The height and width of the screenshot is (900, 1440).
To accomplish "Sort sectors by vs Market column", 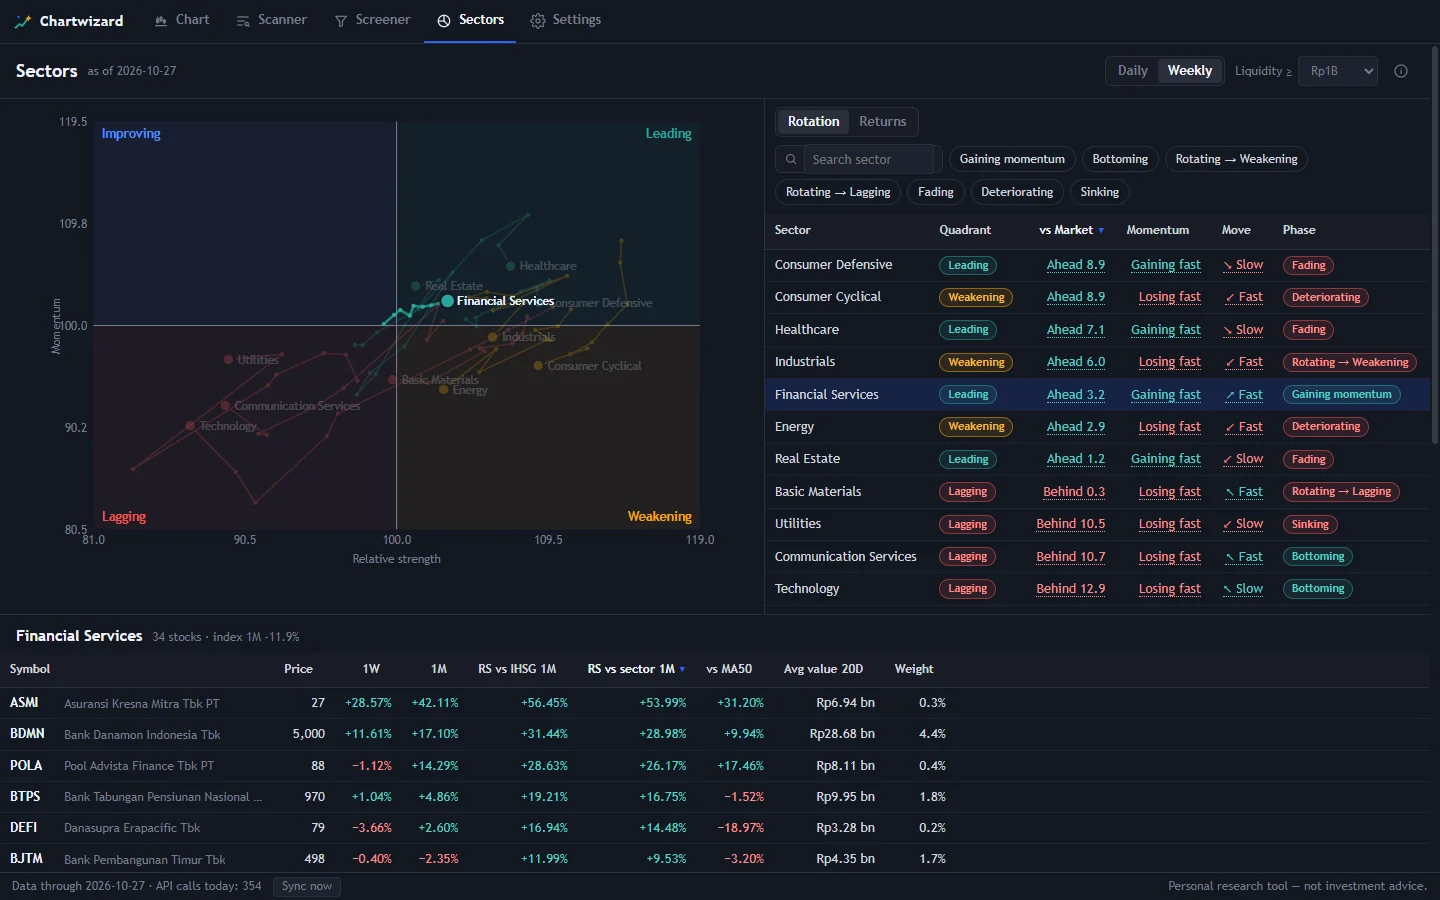I will point(1071,230).
